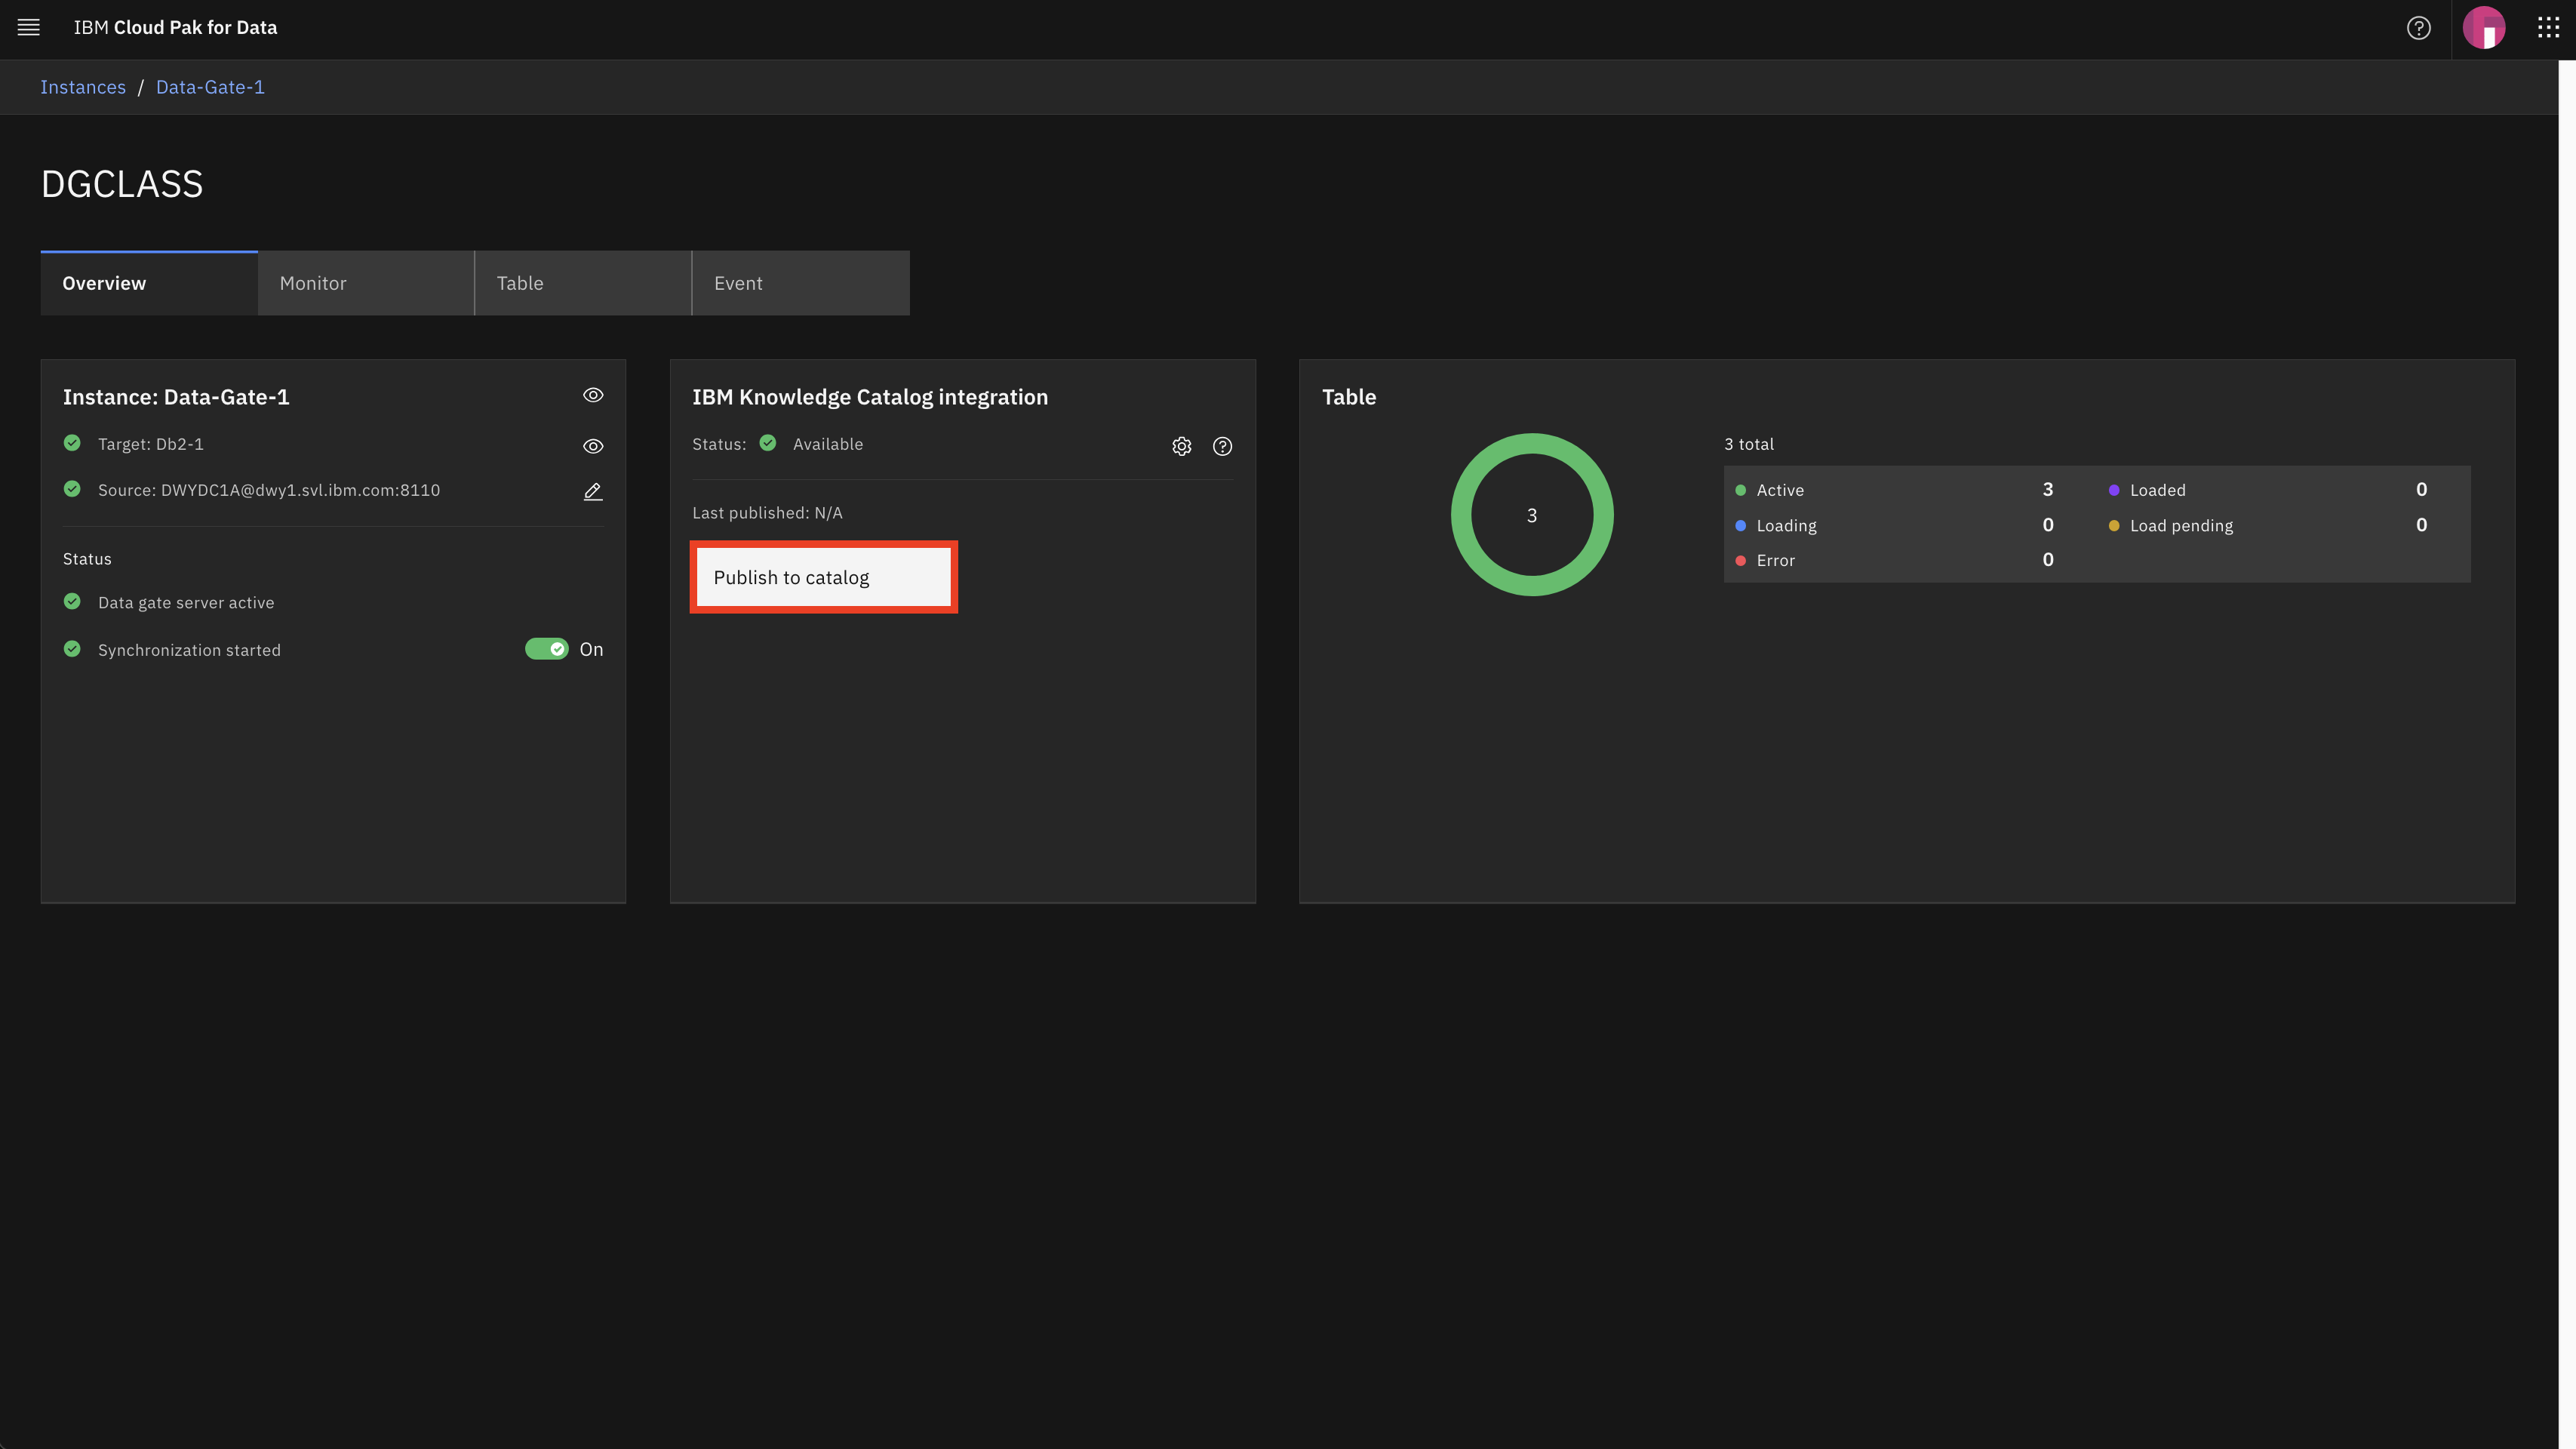Go to Instances breadcrumb link

83,87
